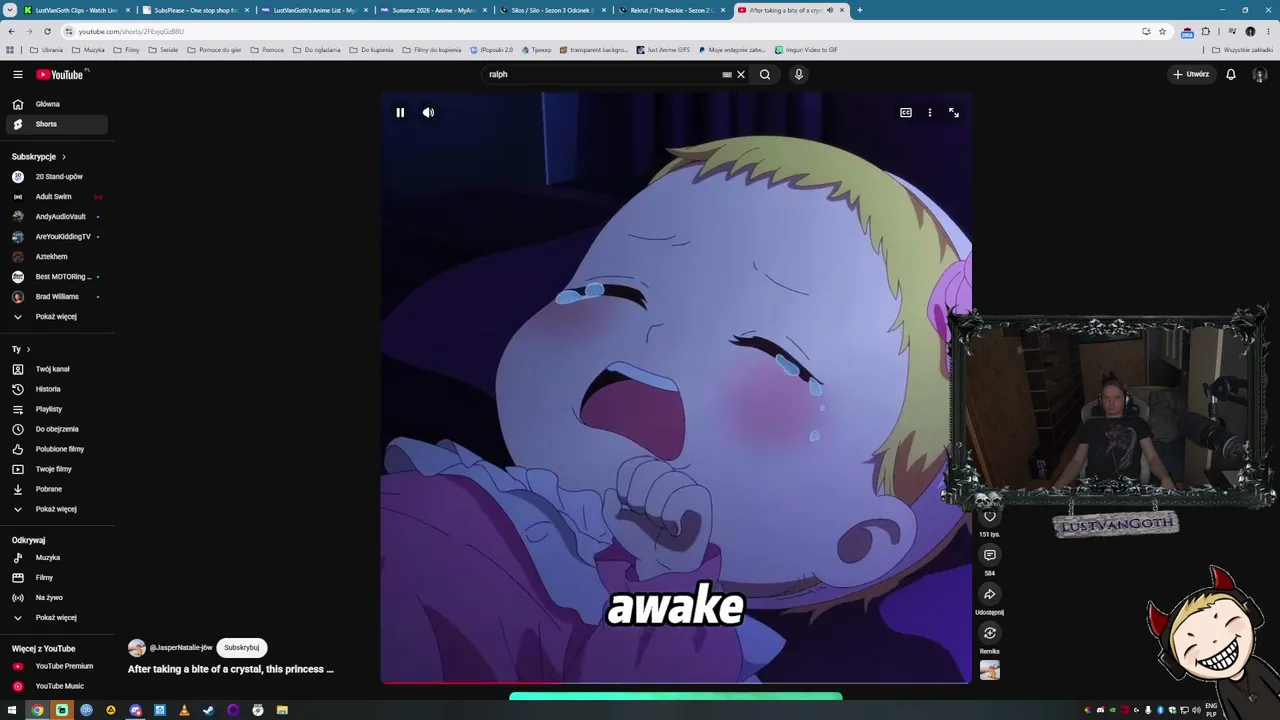Open YouTube Music
1280x720 pixels.
[x=56, y=686]
